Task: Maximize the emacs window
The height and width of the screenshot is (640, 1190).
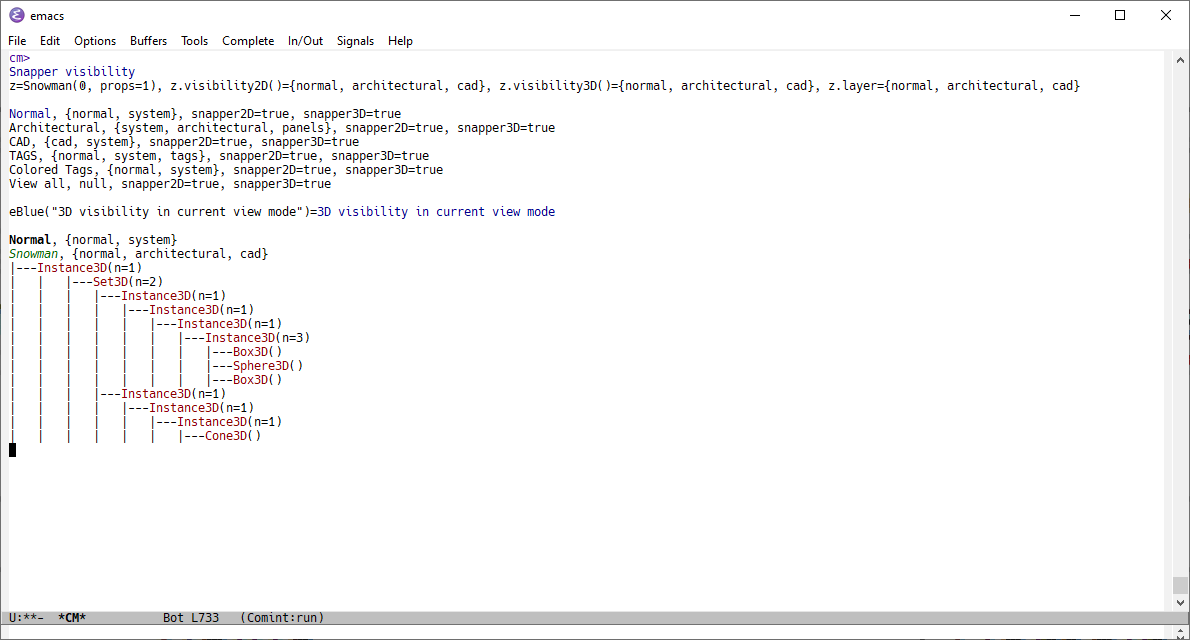Action: [x=1120, y=15]
